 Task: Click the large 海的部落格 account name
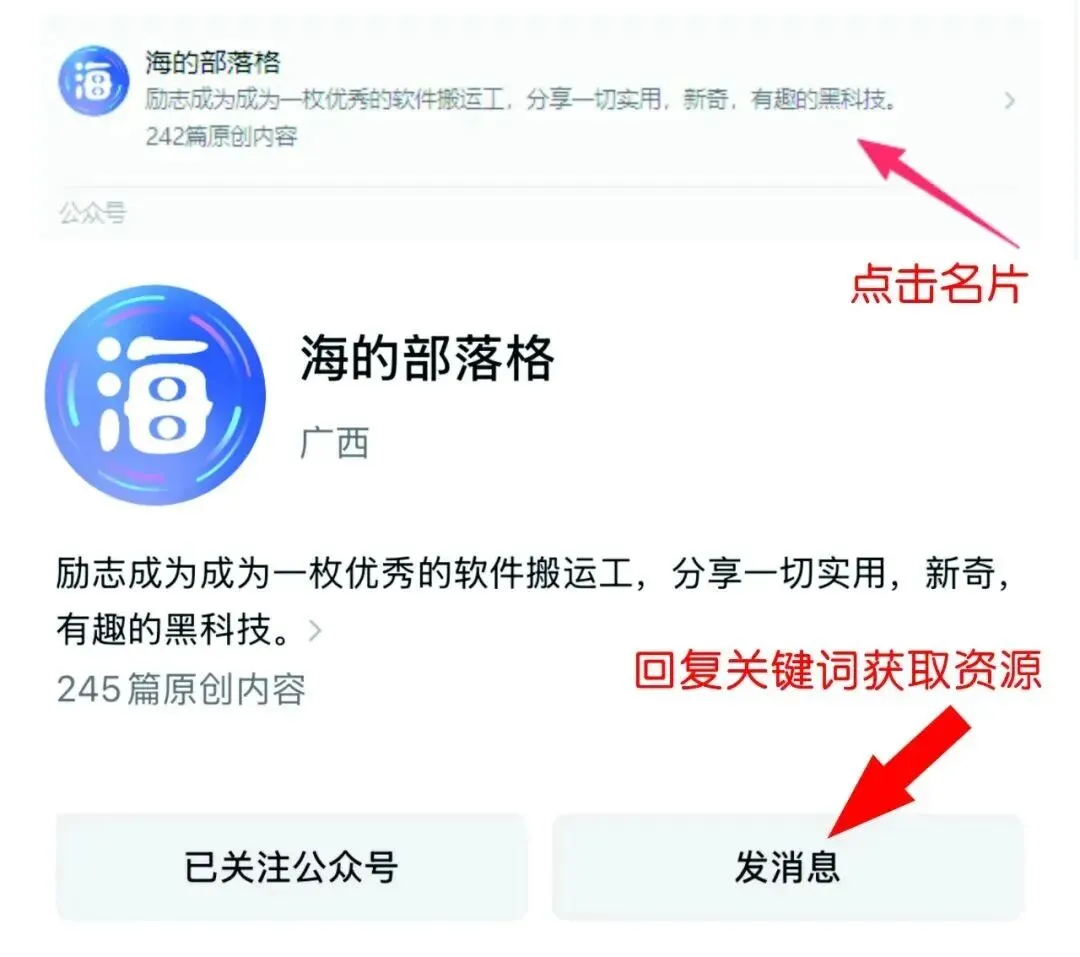(427, 358)
